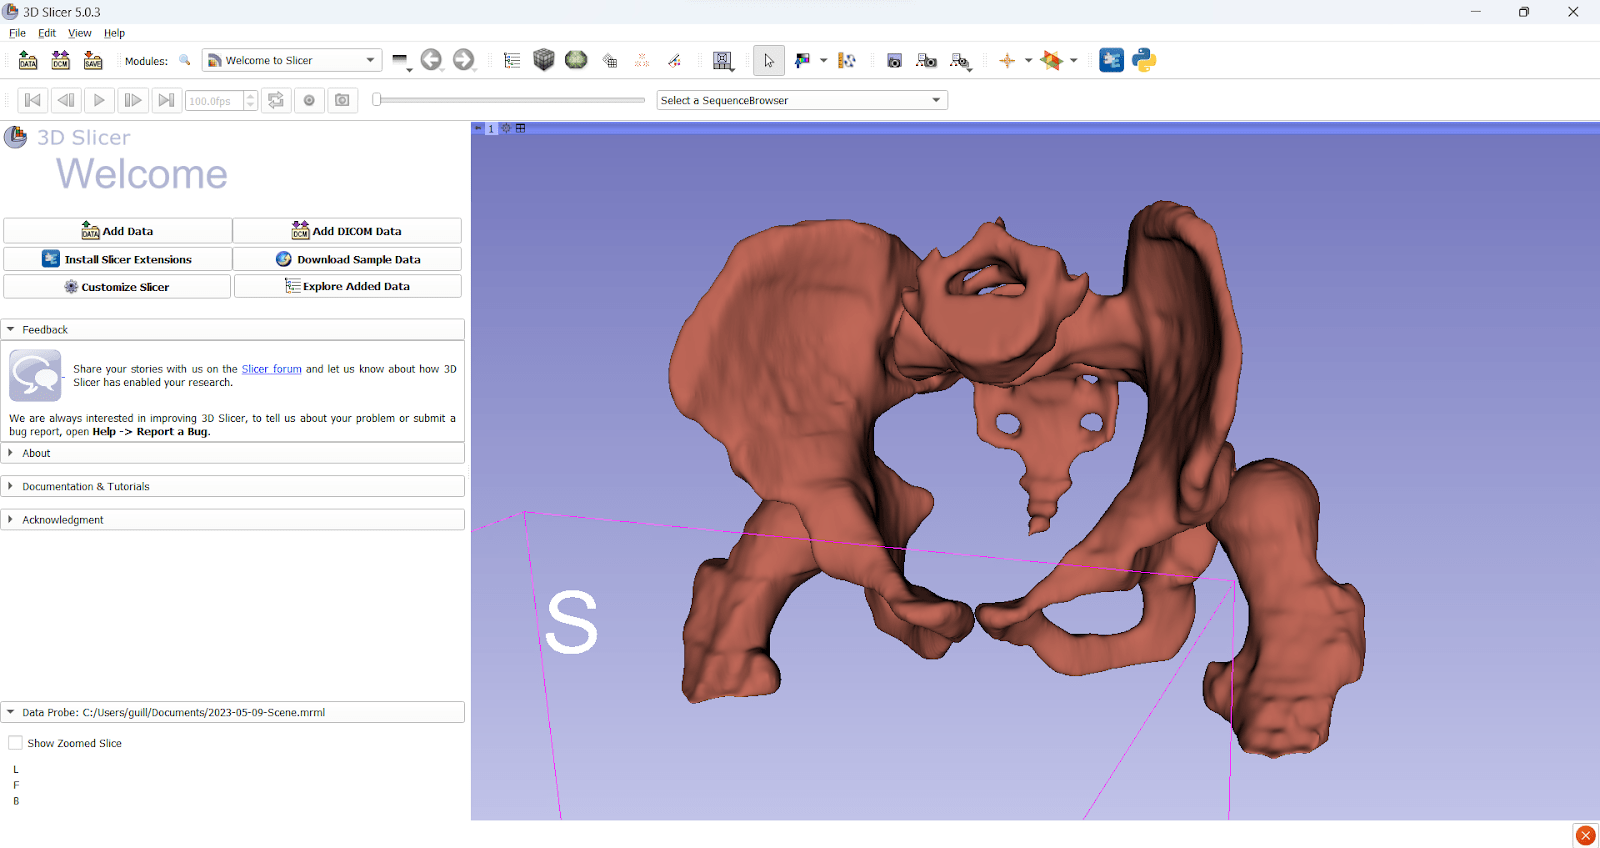This screenshot has width=1600, height=848.
Task: Open the Transforms module icon
Action: coord(610,61)
